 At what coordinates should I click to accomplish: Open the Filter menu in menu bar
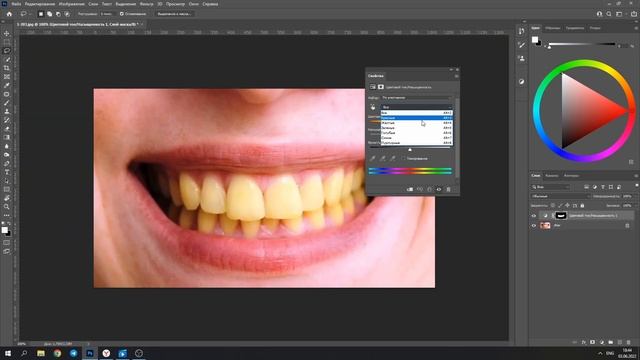147,4
